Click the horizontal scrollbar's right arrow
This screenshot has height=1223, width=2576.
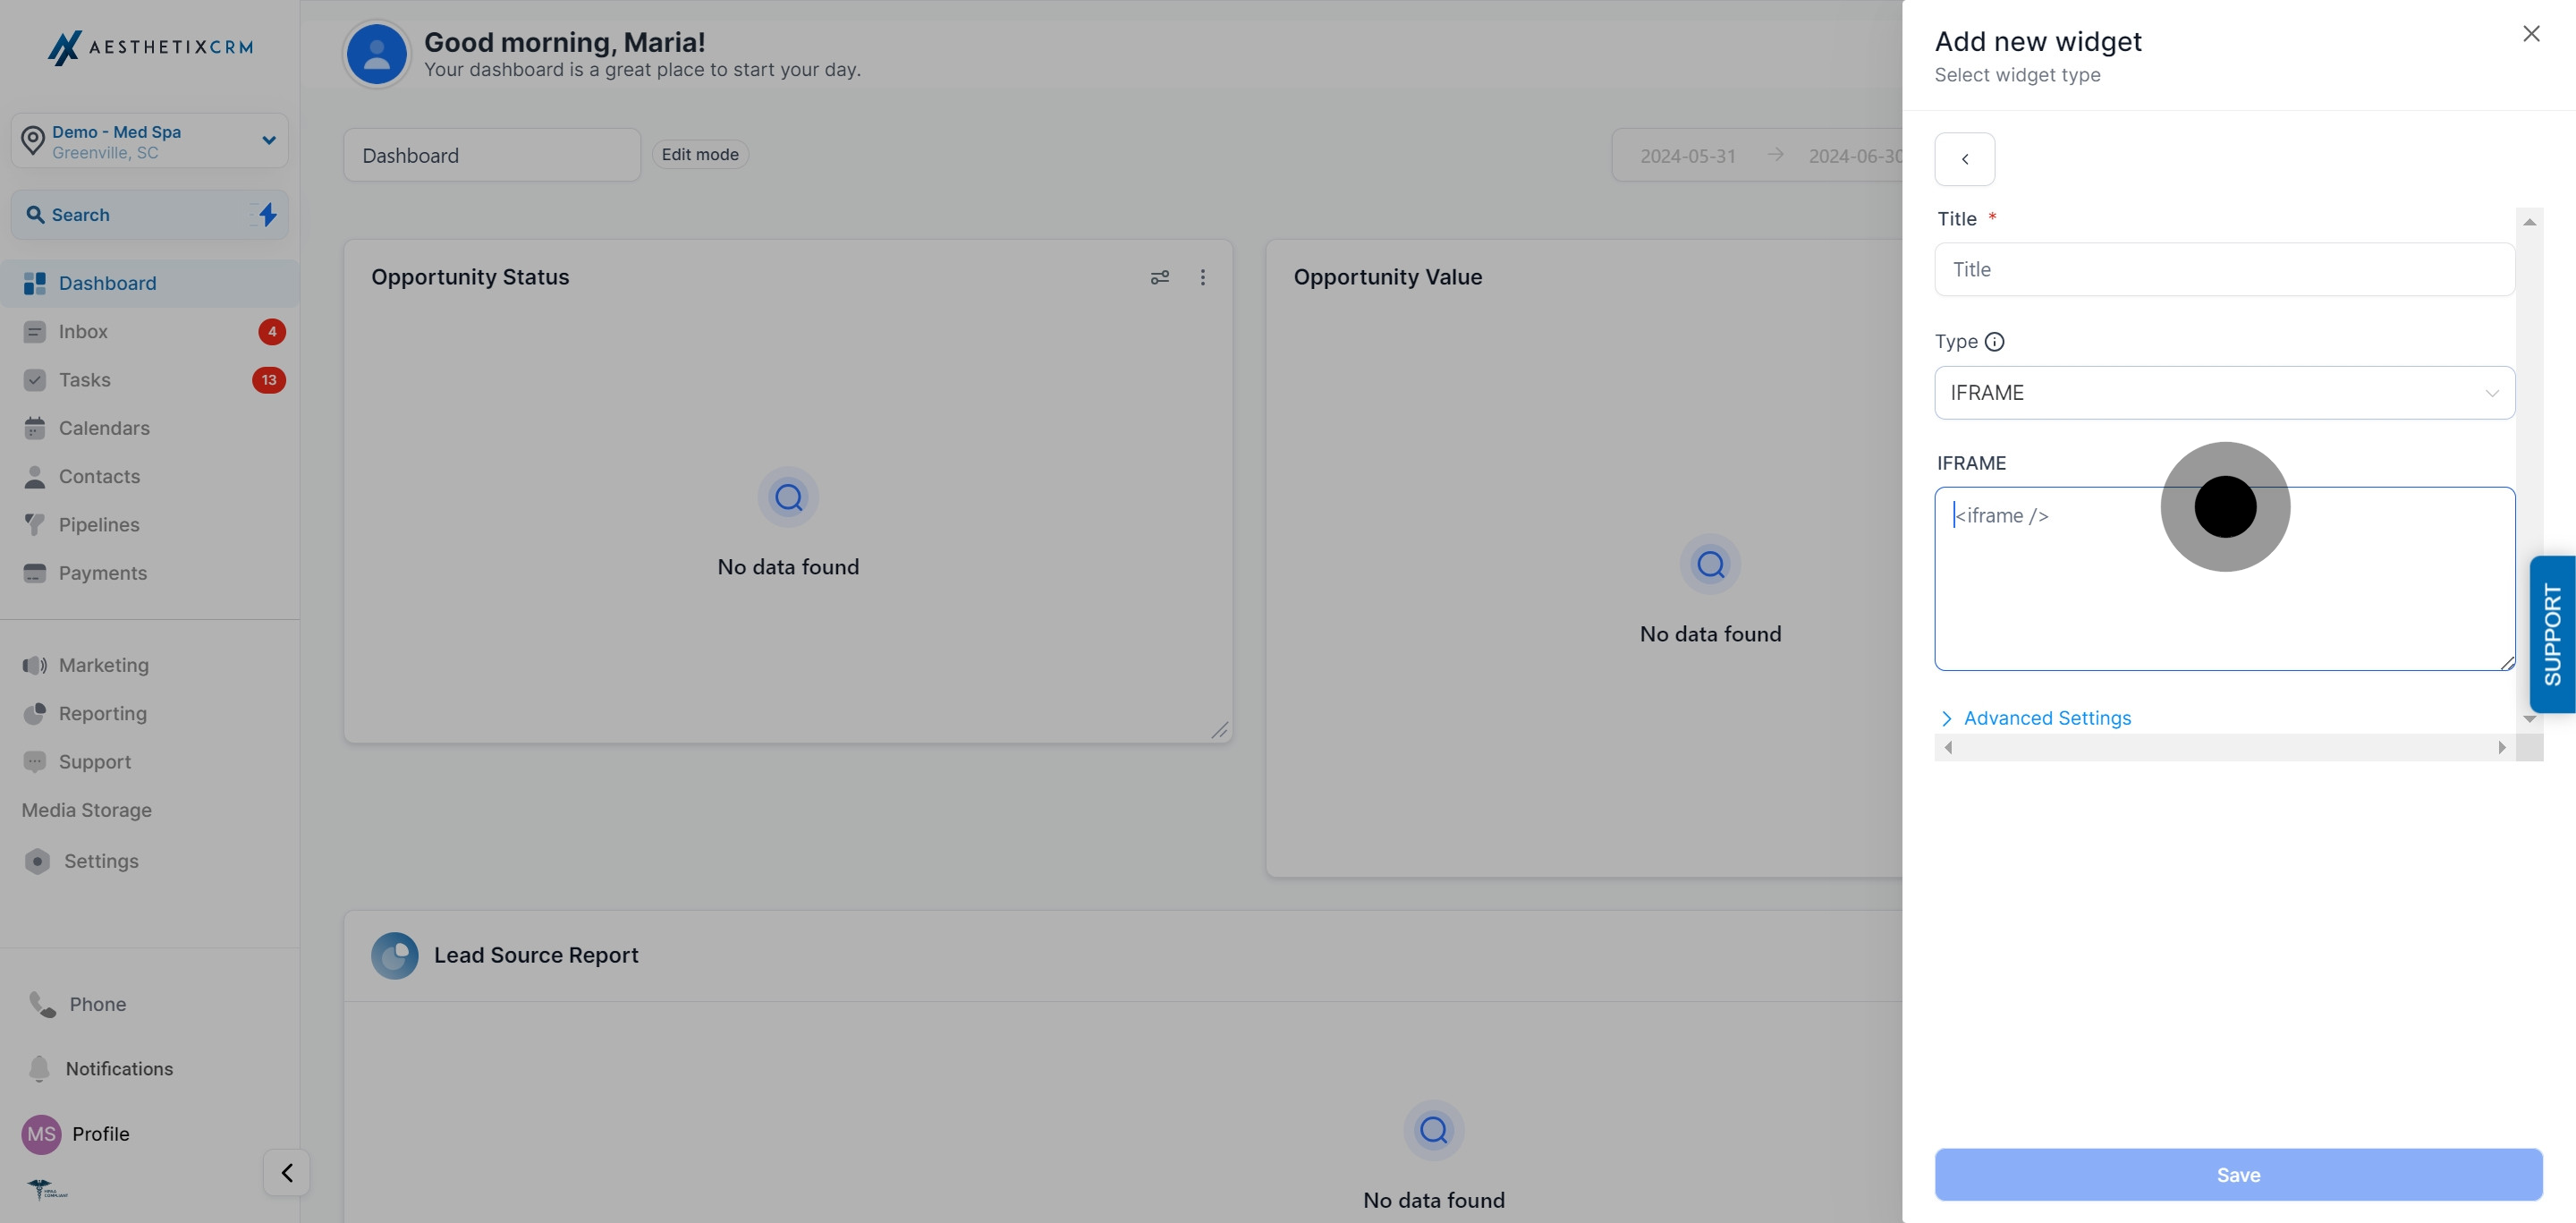pyautogui.click(x=2501, y=748)
